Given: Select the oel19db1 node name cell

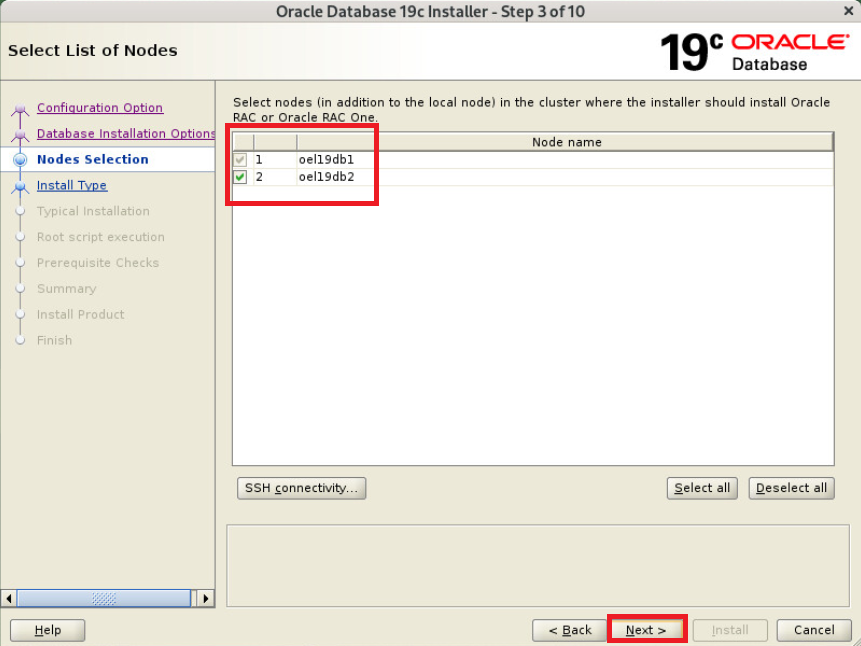Looking at the screenshot, I should pyautogui.click(x=565, y=160).
